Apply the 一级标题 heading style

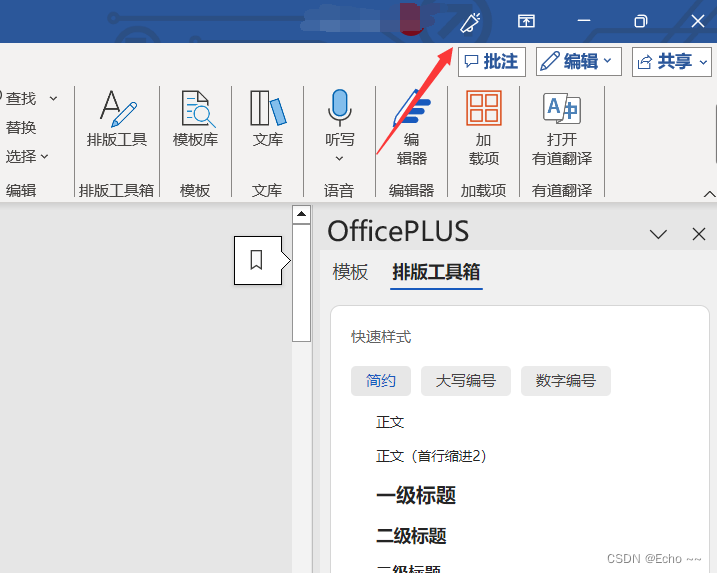[416, 495]
